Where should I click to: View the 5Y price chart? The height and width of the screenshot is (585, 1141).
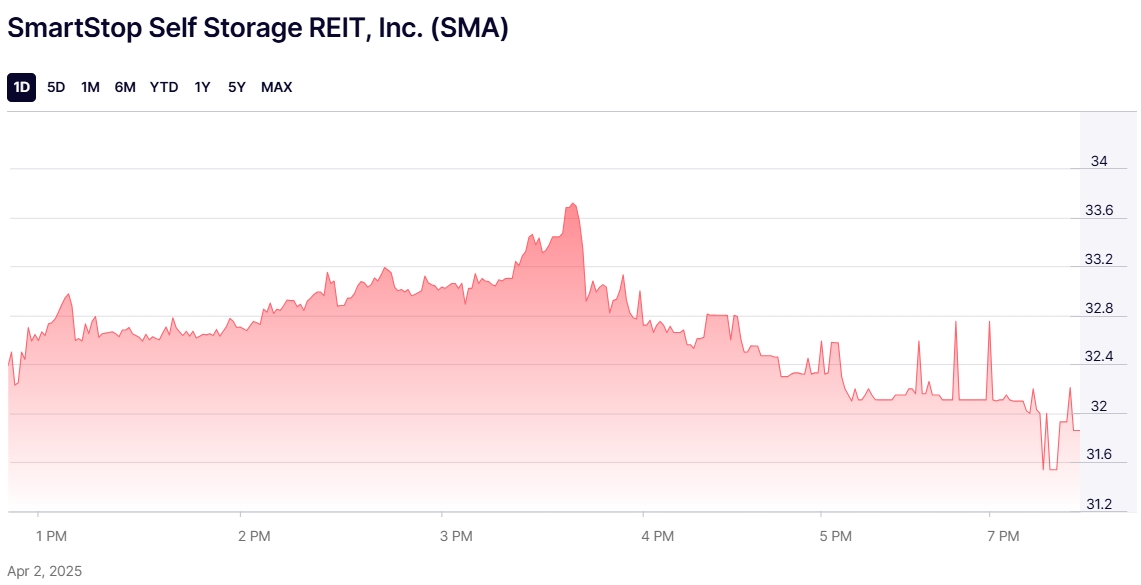(x=236, y=87)
